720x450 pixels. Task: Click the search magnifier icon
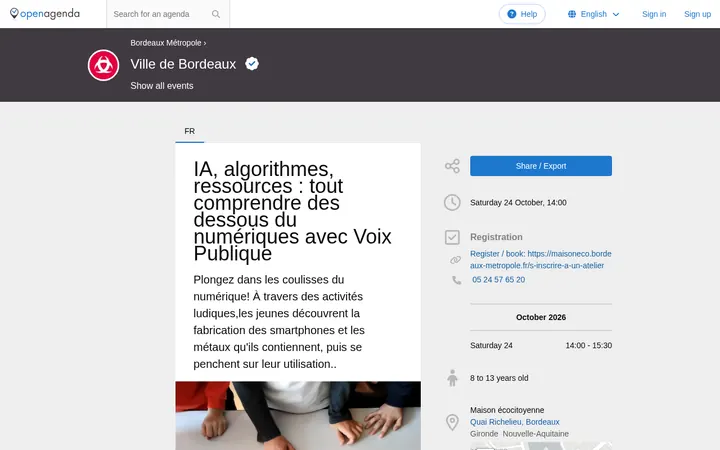tap(216, 14)
